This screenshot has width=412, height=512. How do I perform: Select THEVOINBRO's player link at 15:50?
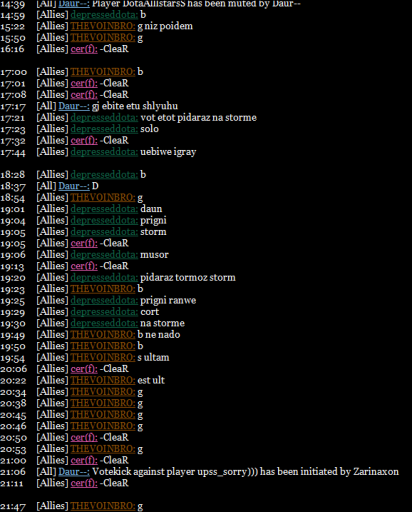(x=103, y=38)
